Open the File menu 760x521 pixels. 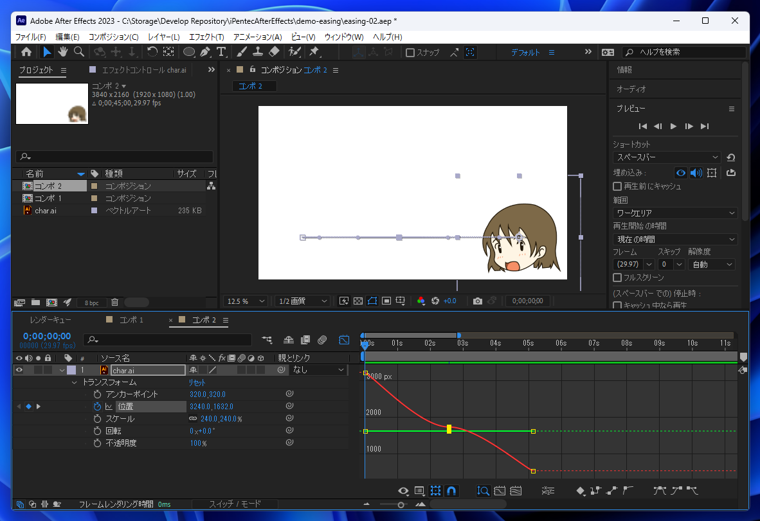click(30, 37)
